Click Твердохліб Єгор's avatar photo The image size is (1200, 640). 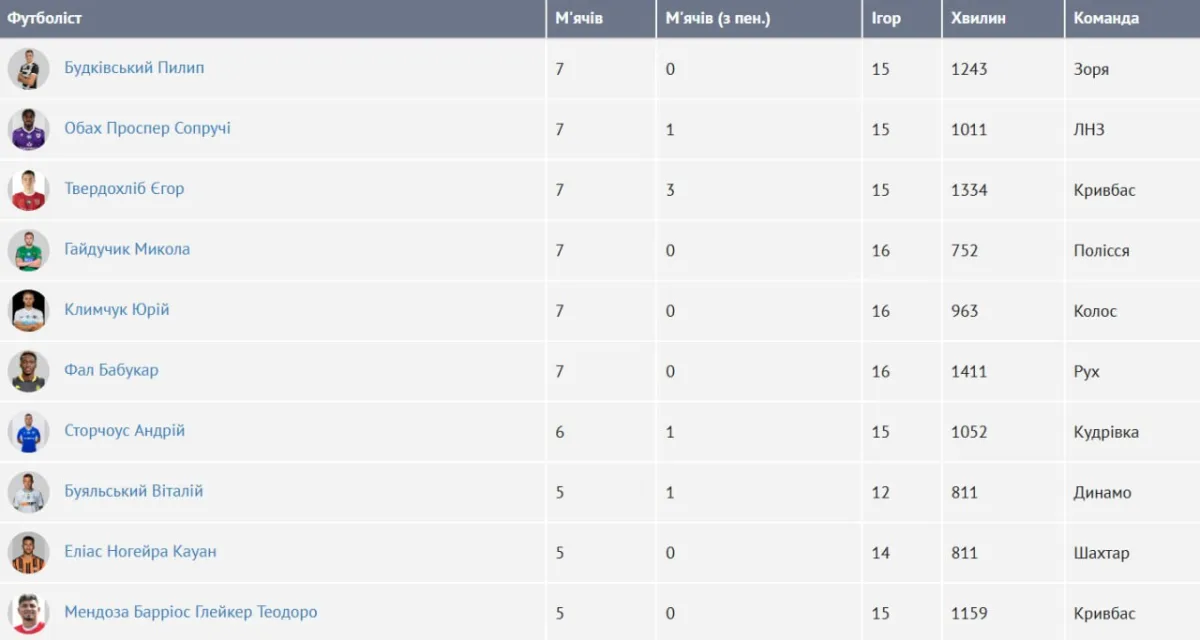click(x=28, y=190)
